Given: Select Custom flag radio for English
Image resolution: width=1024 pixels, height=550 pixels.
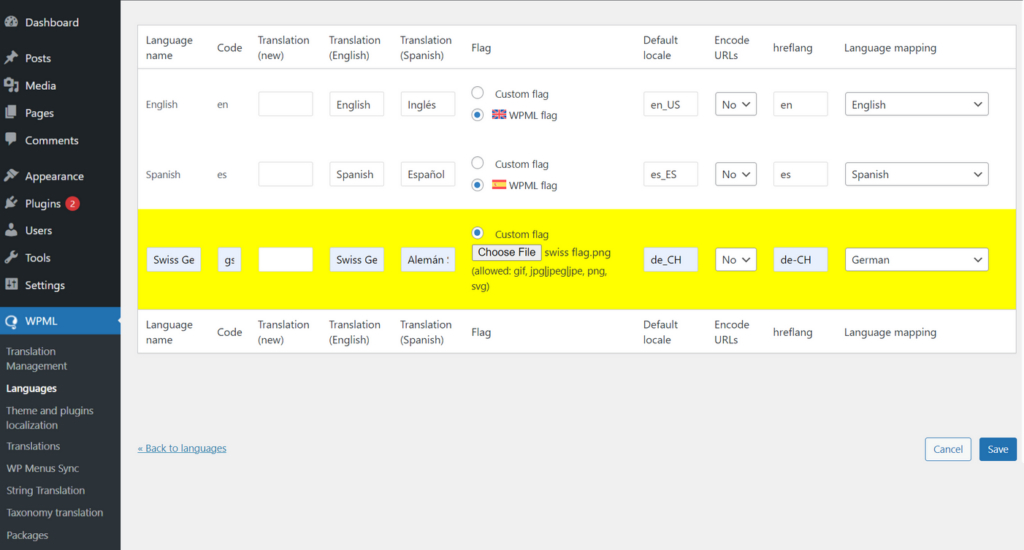Looking at the screenshot, I should (x=478, y=93).
